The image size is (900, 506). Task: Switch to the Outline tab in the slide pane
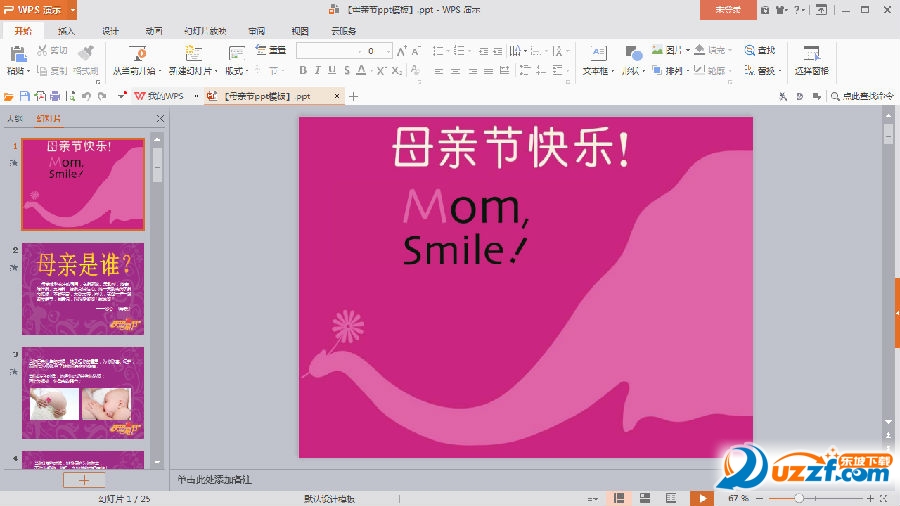pos(15,118)
